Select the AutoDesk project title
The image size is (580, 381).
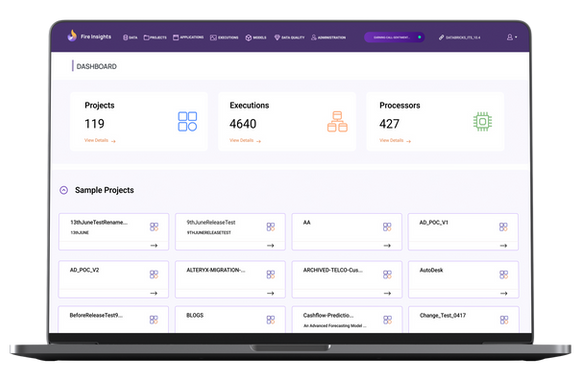pos(431,270)
